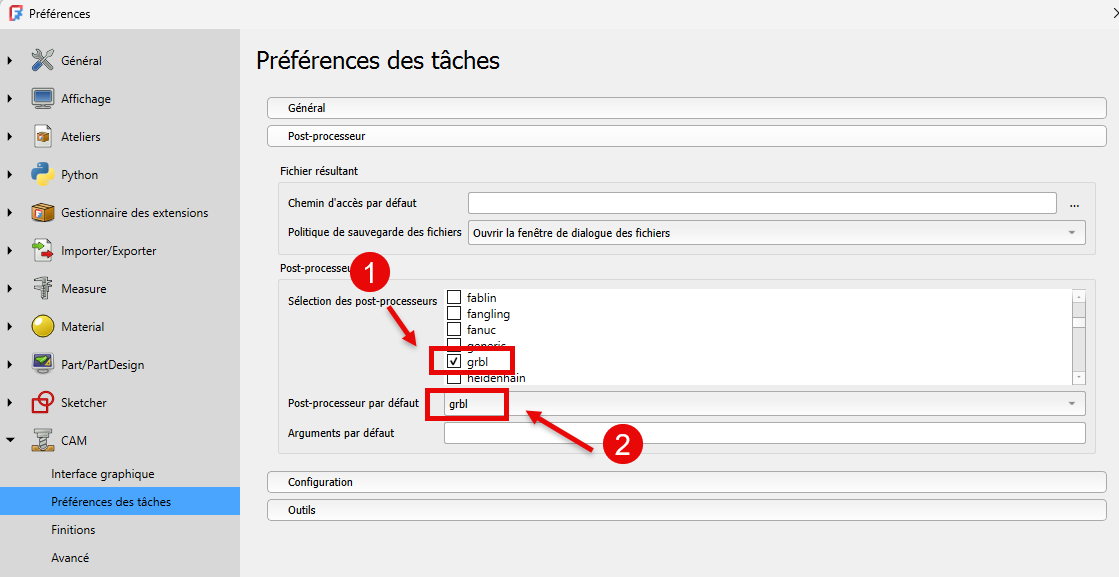The width and height of the screenshot is (1119, 577).
Task: Expand the Configuration section
Action: [686, 482]
